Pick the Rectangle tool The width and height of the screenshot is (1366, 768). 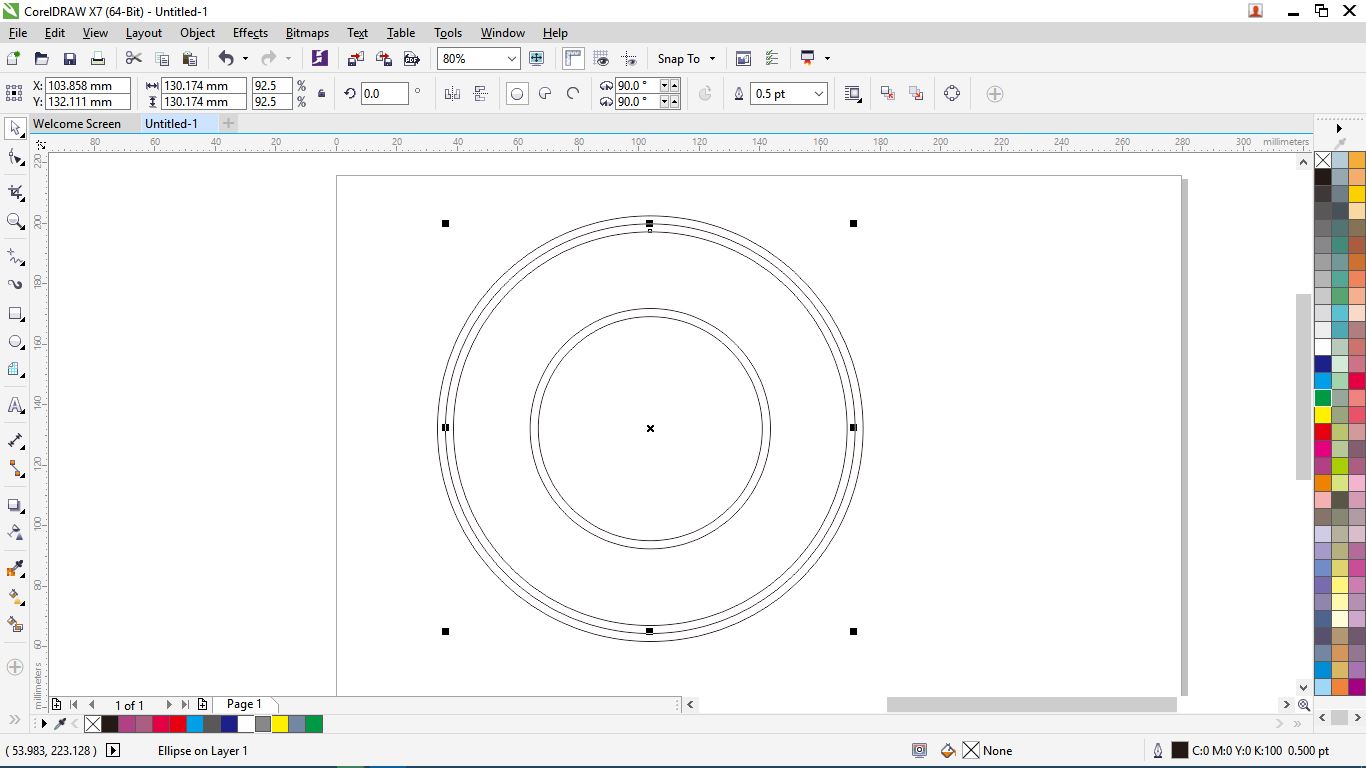point(15,314)
